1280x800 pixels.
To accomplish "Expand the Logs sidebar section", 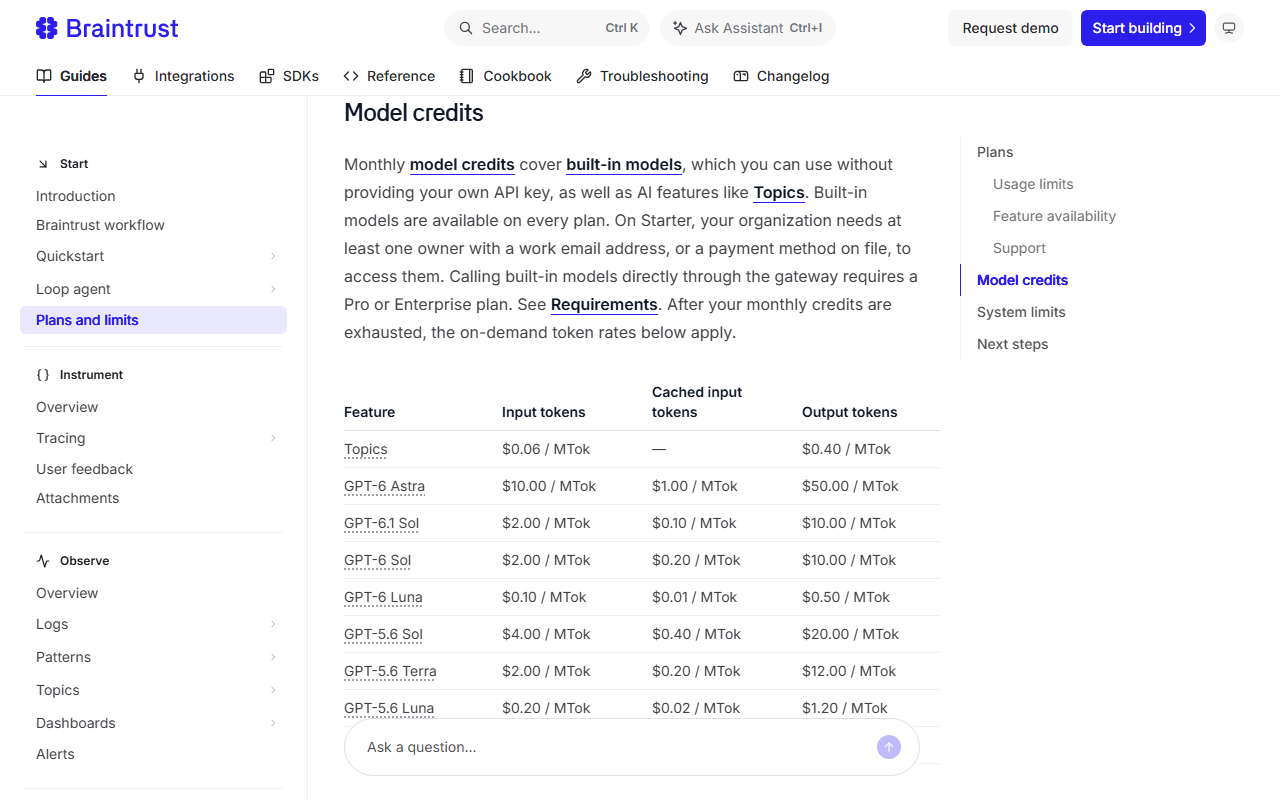I will (273, 624).
